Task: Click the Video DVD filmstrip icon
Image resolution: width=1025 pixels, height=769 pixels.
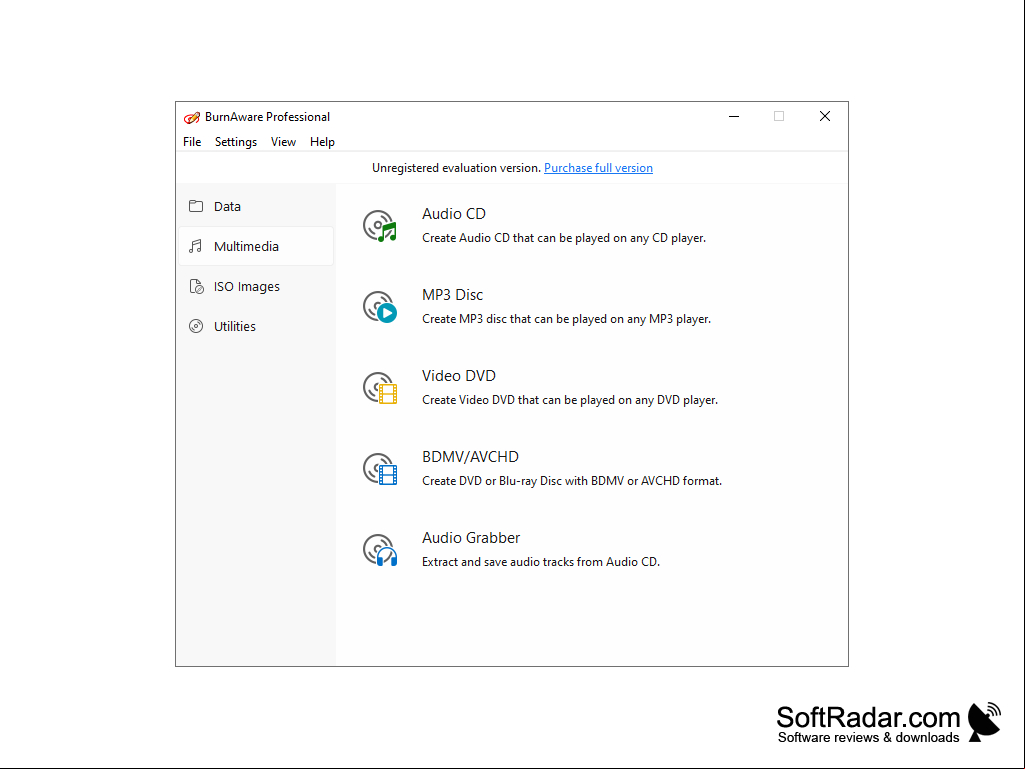Action: (380, 388)
